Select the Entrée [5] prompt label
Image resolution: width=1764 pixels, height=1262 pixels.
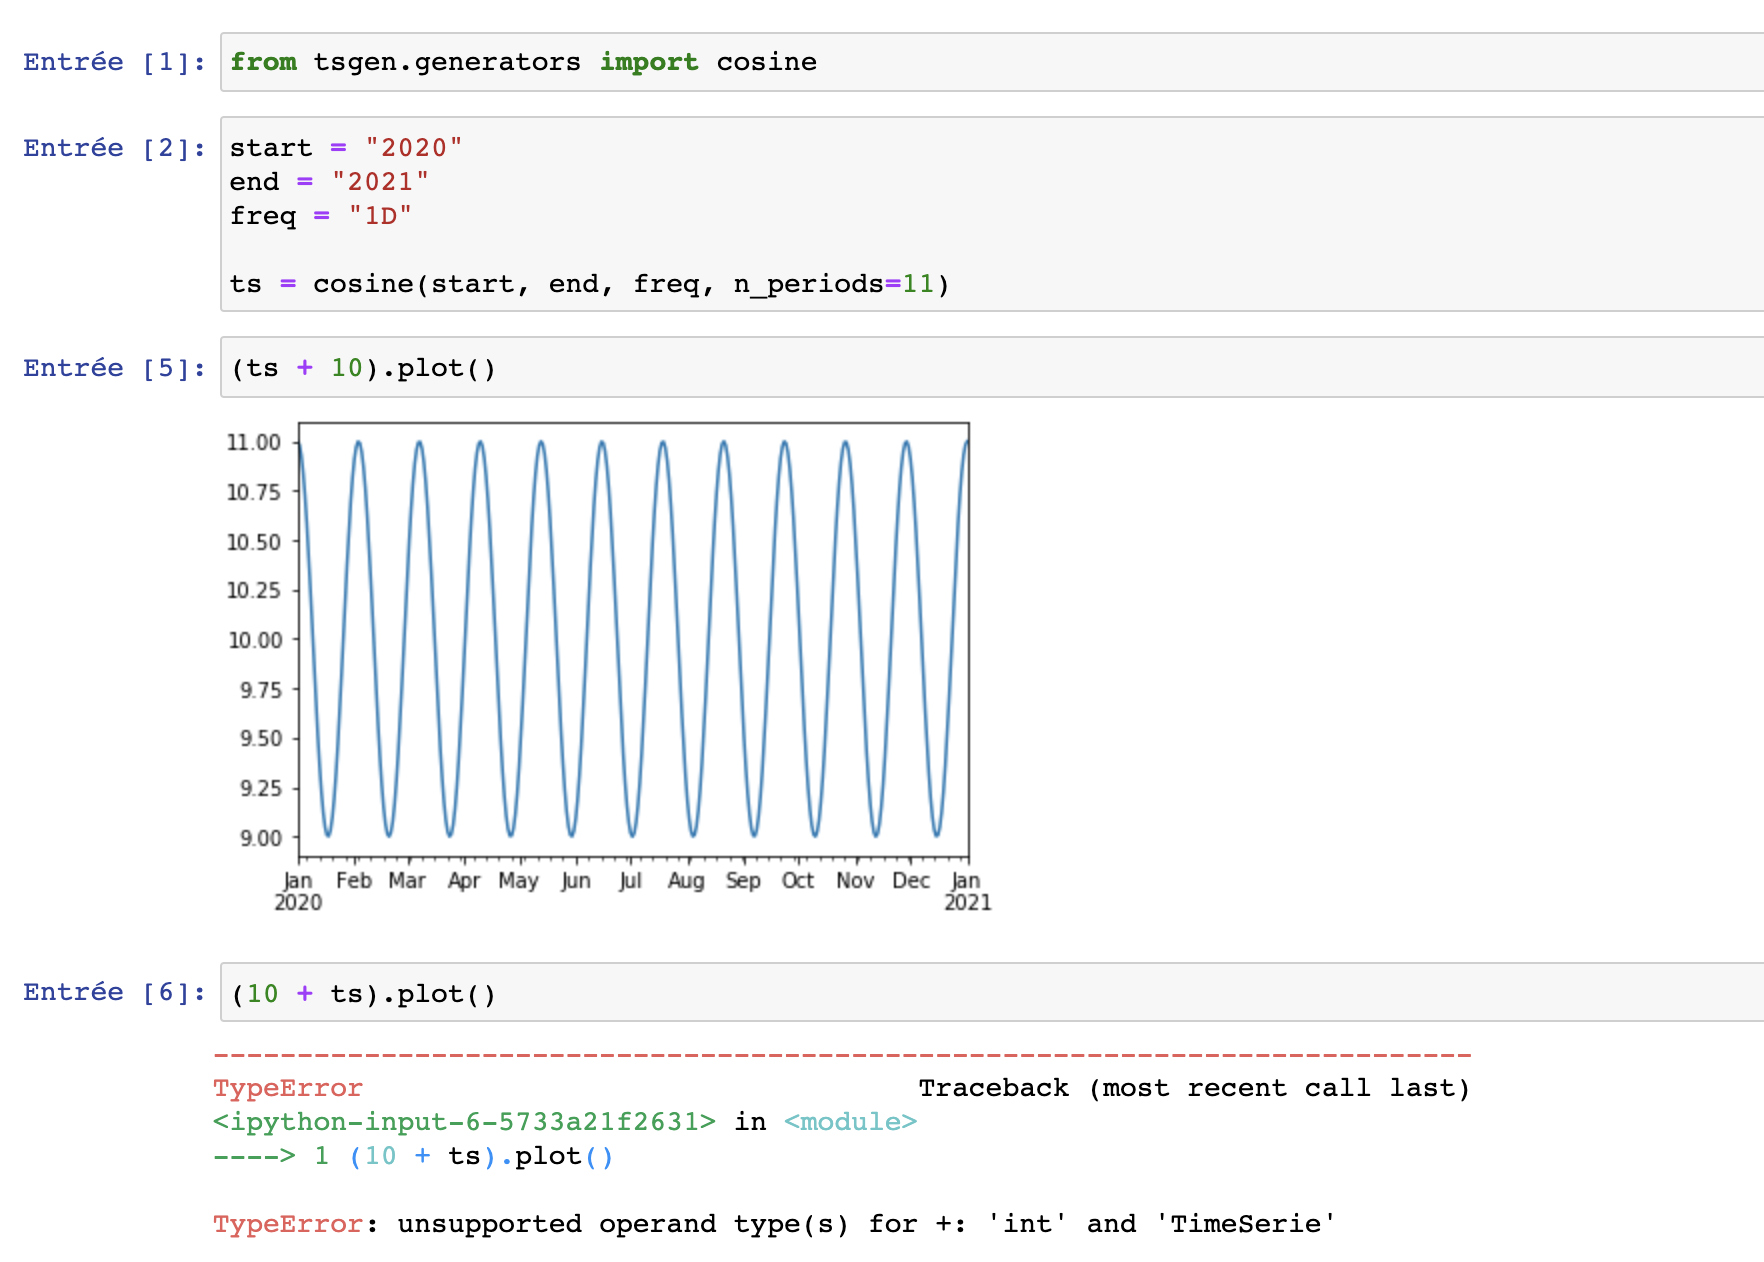coord(114,368)
